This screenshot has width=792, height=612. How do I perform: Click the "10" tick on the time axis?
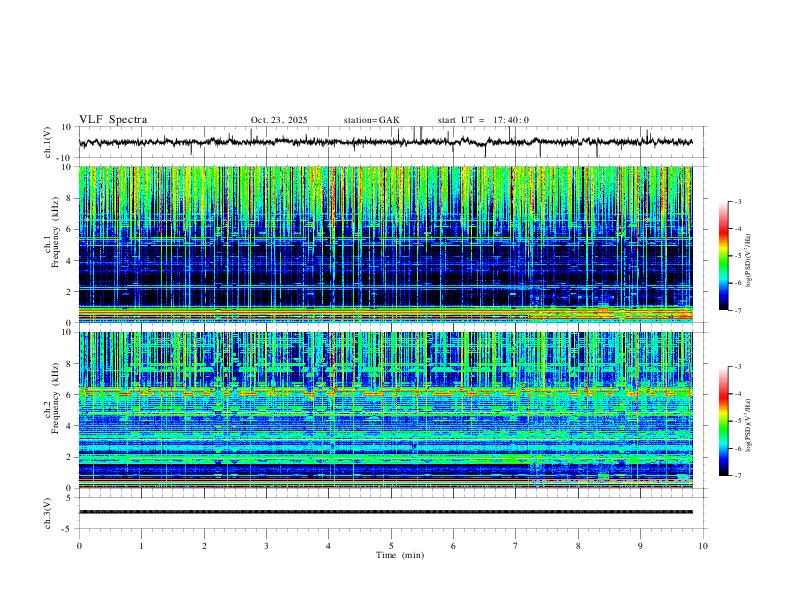pos(703,546)
